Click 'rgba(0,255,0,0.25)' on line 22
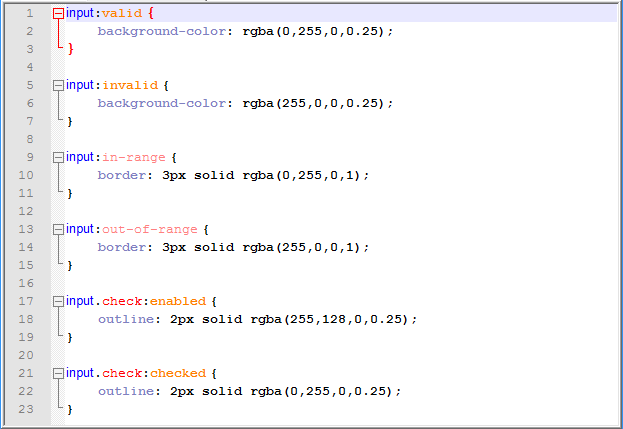This screenshot has height=429, width=623. pyautogui.click(x=321, y=391)
